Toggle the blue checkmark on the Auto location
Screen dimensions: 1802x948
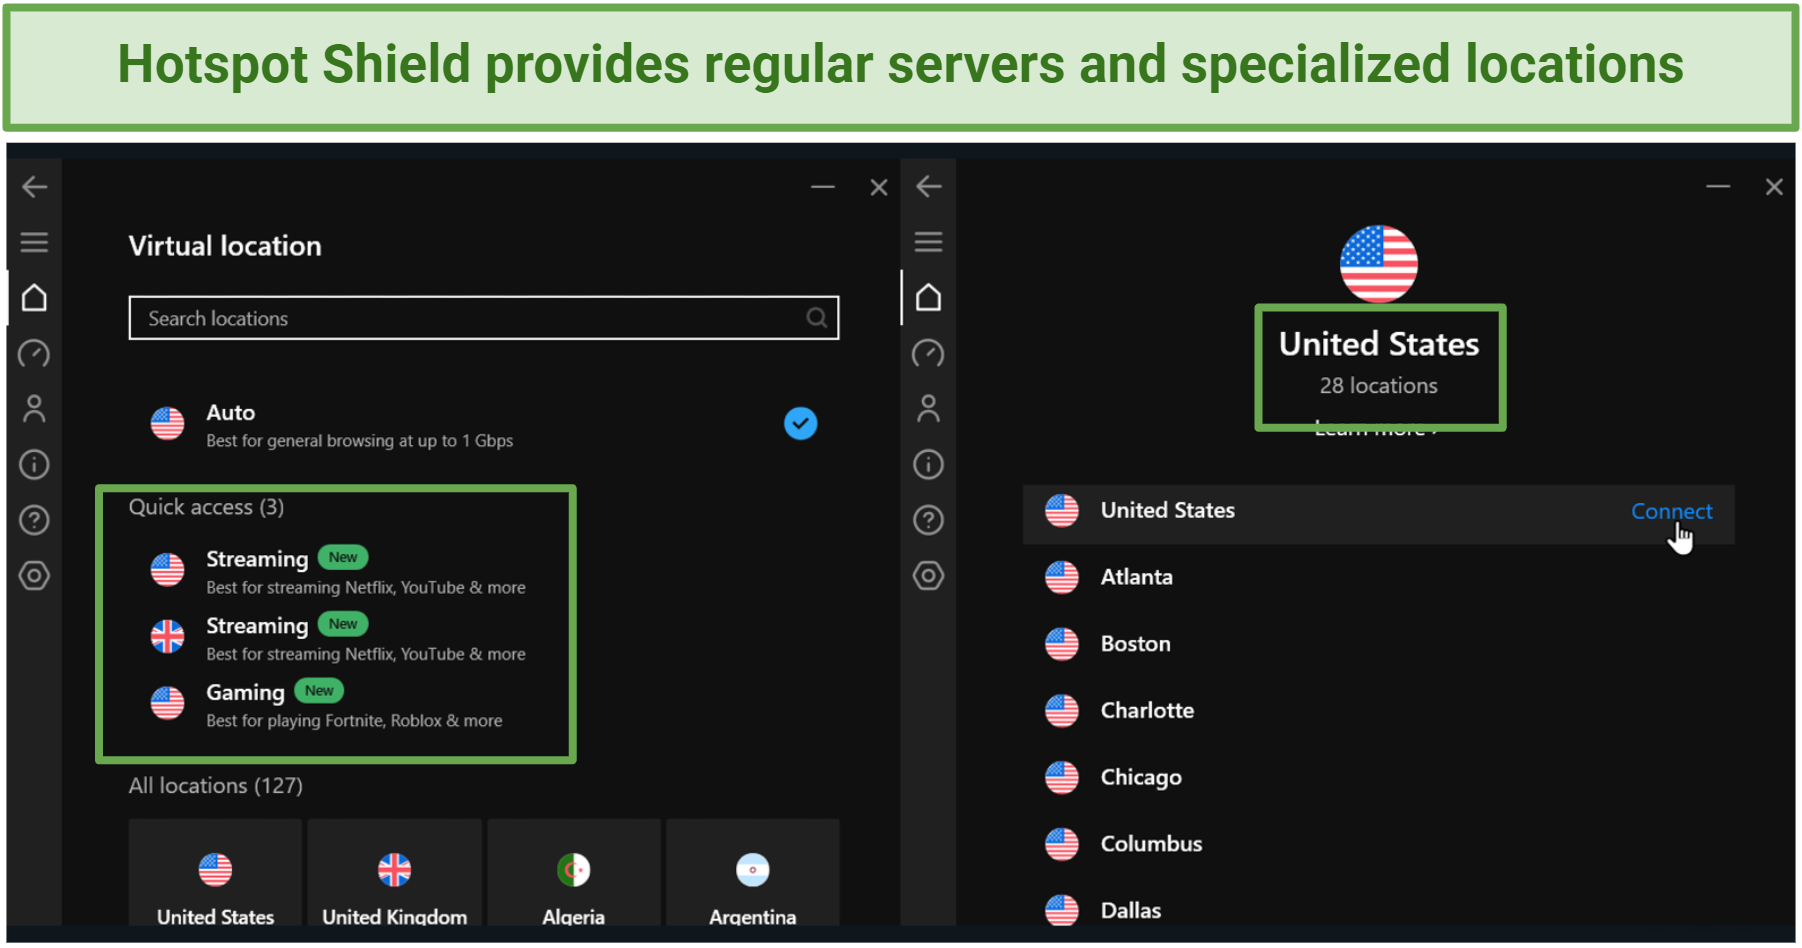coord(801,424)
